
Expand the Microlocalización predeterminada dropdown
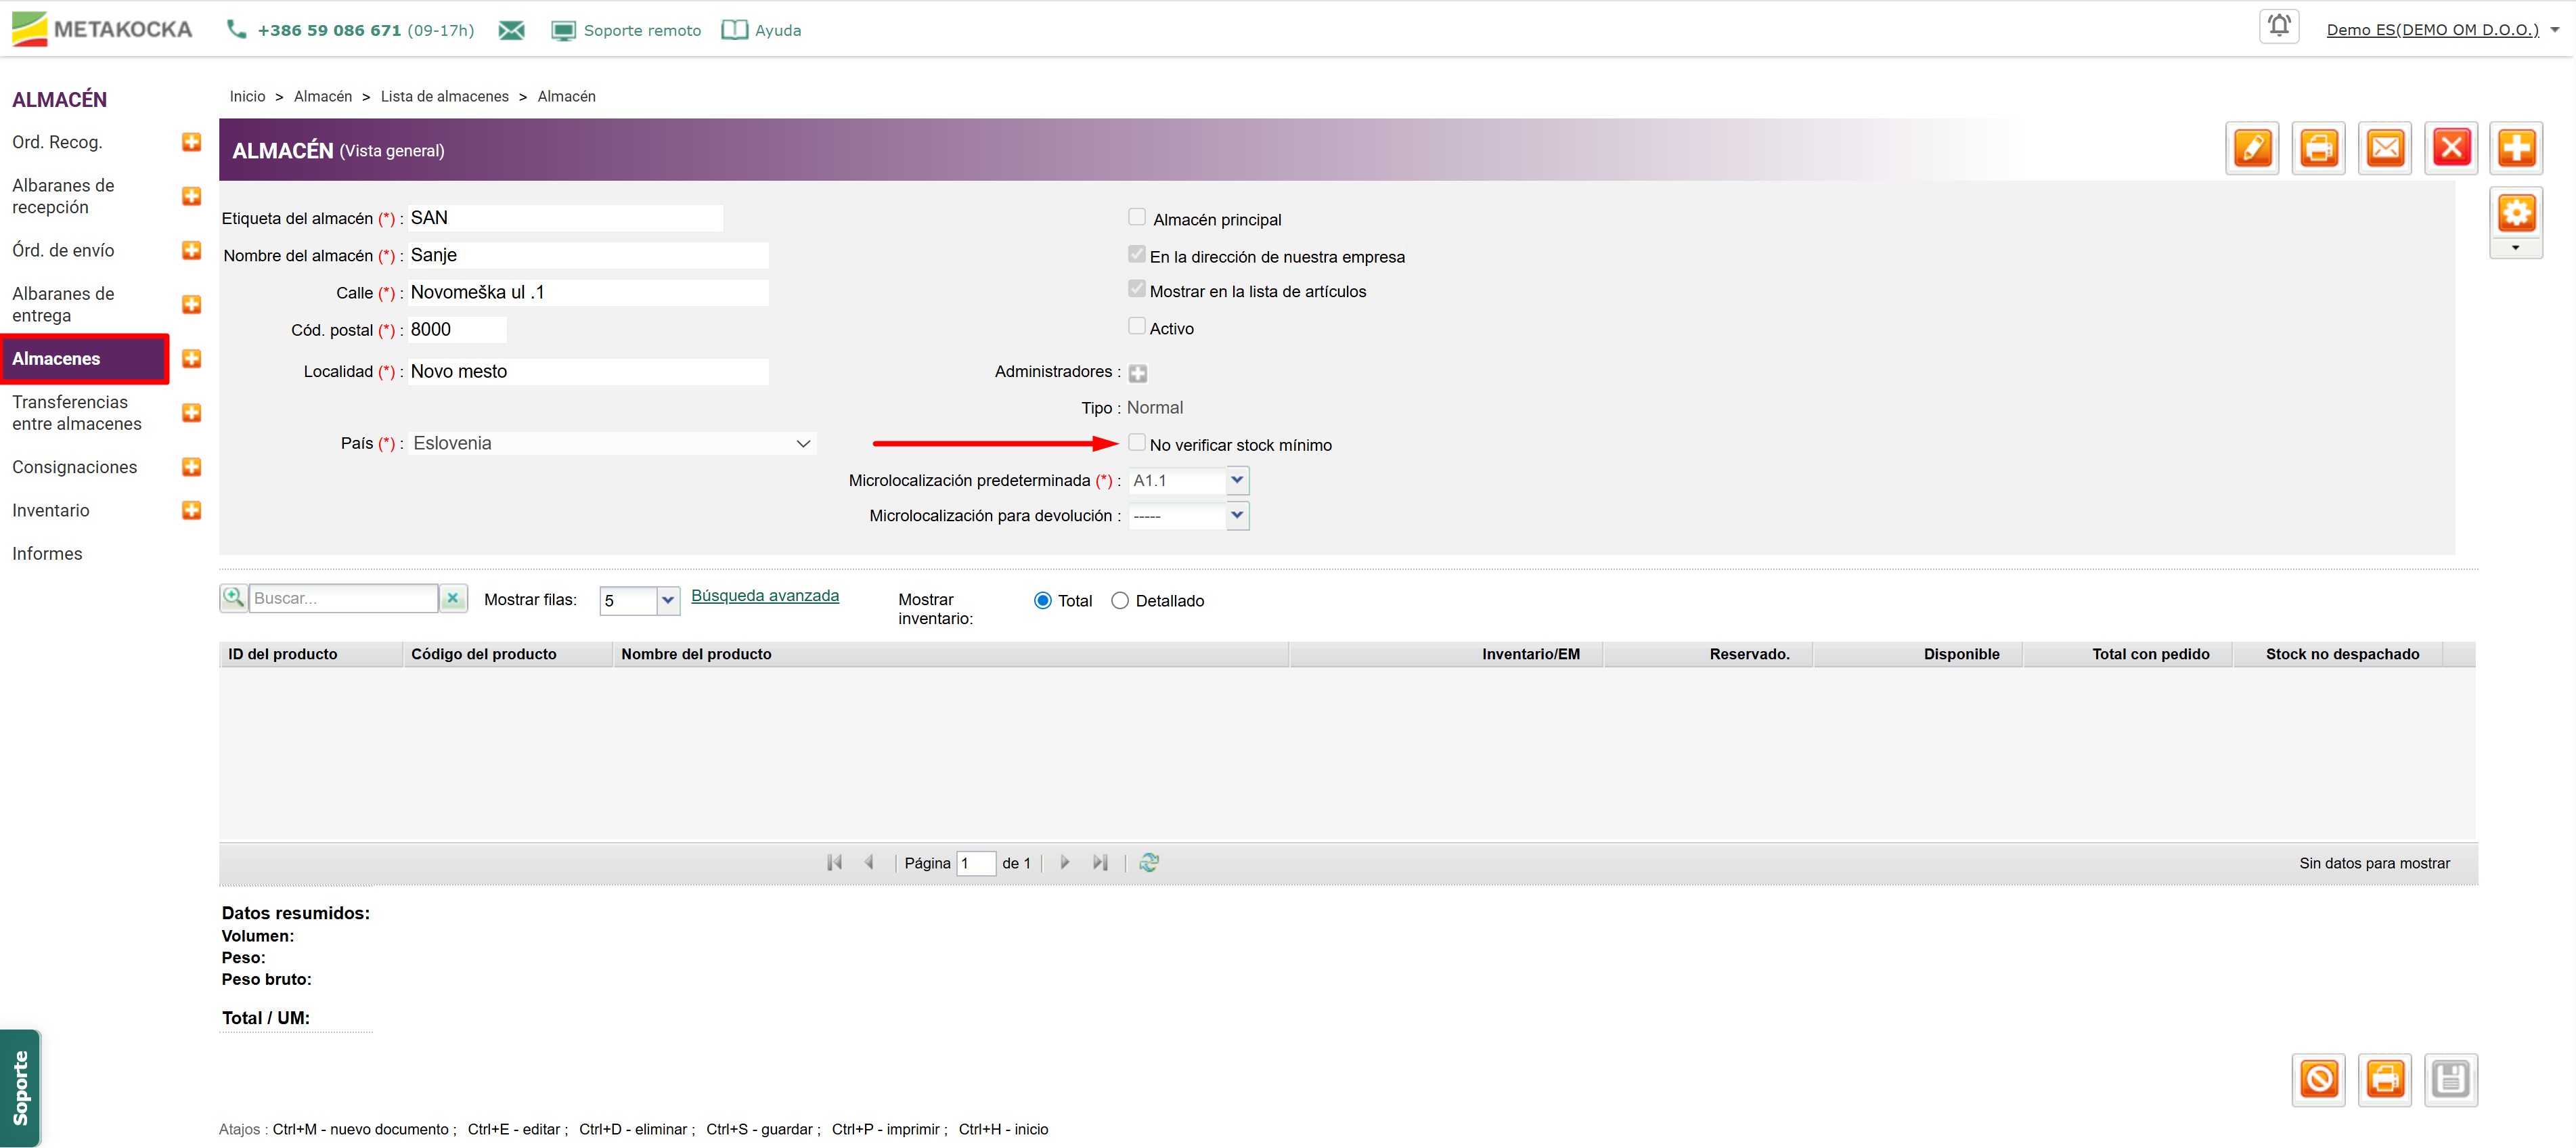pyautogui.click(x=1237, y=481)
